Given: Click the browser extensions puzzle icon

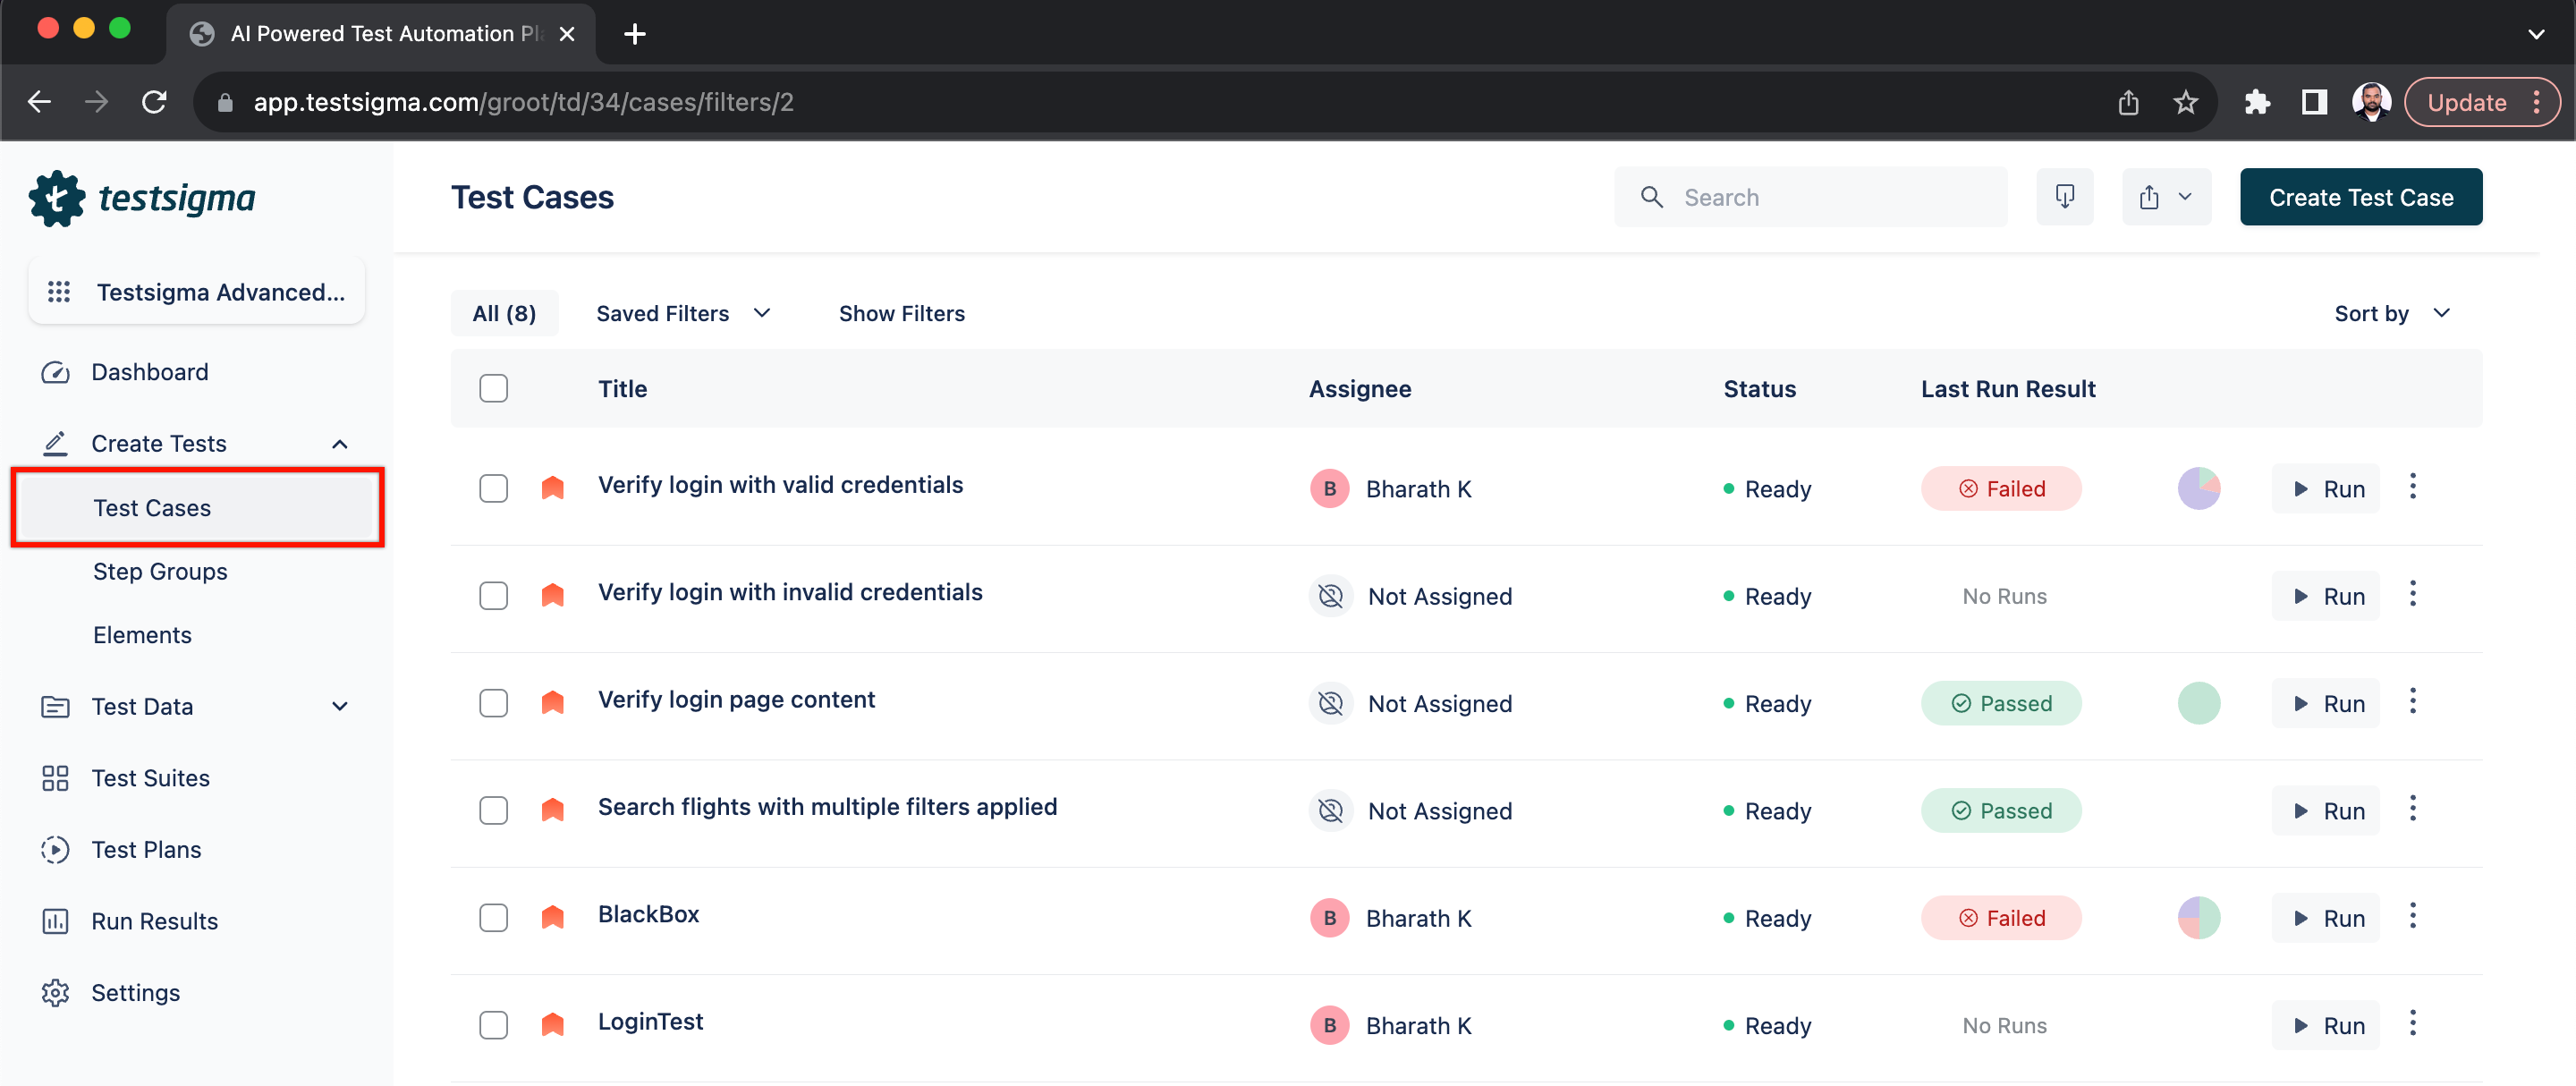Looking at the screenshot, I should click(x=2256, y=102).
